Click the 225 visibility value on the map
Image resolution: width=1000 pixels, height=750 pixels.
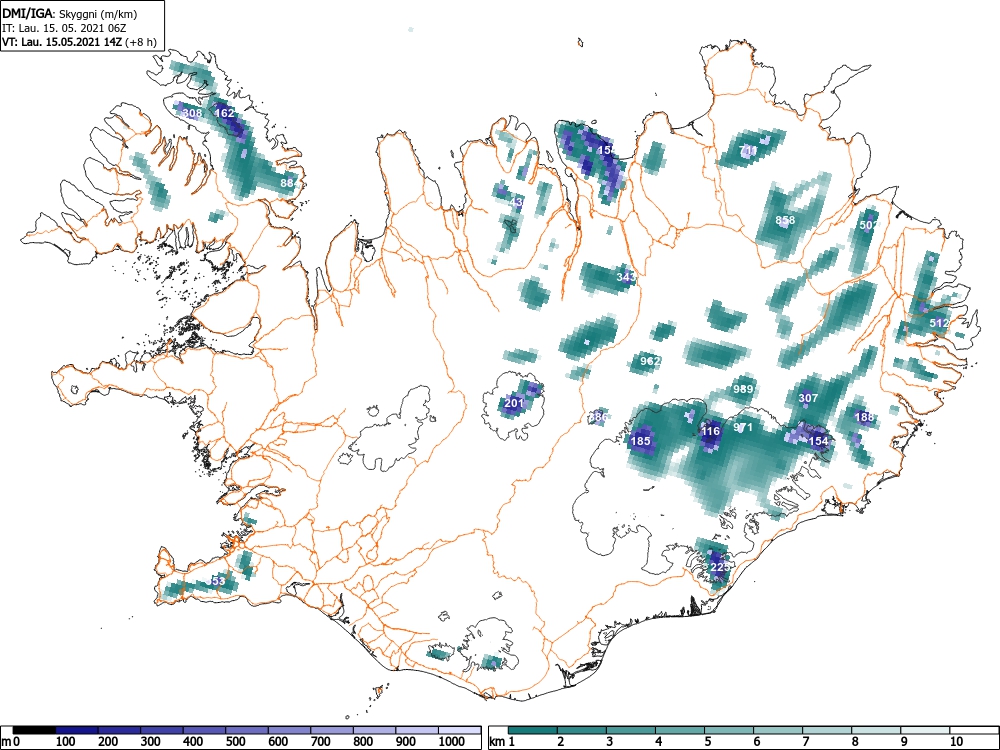pos(720,567)
